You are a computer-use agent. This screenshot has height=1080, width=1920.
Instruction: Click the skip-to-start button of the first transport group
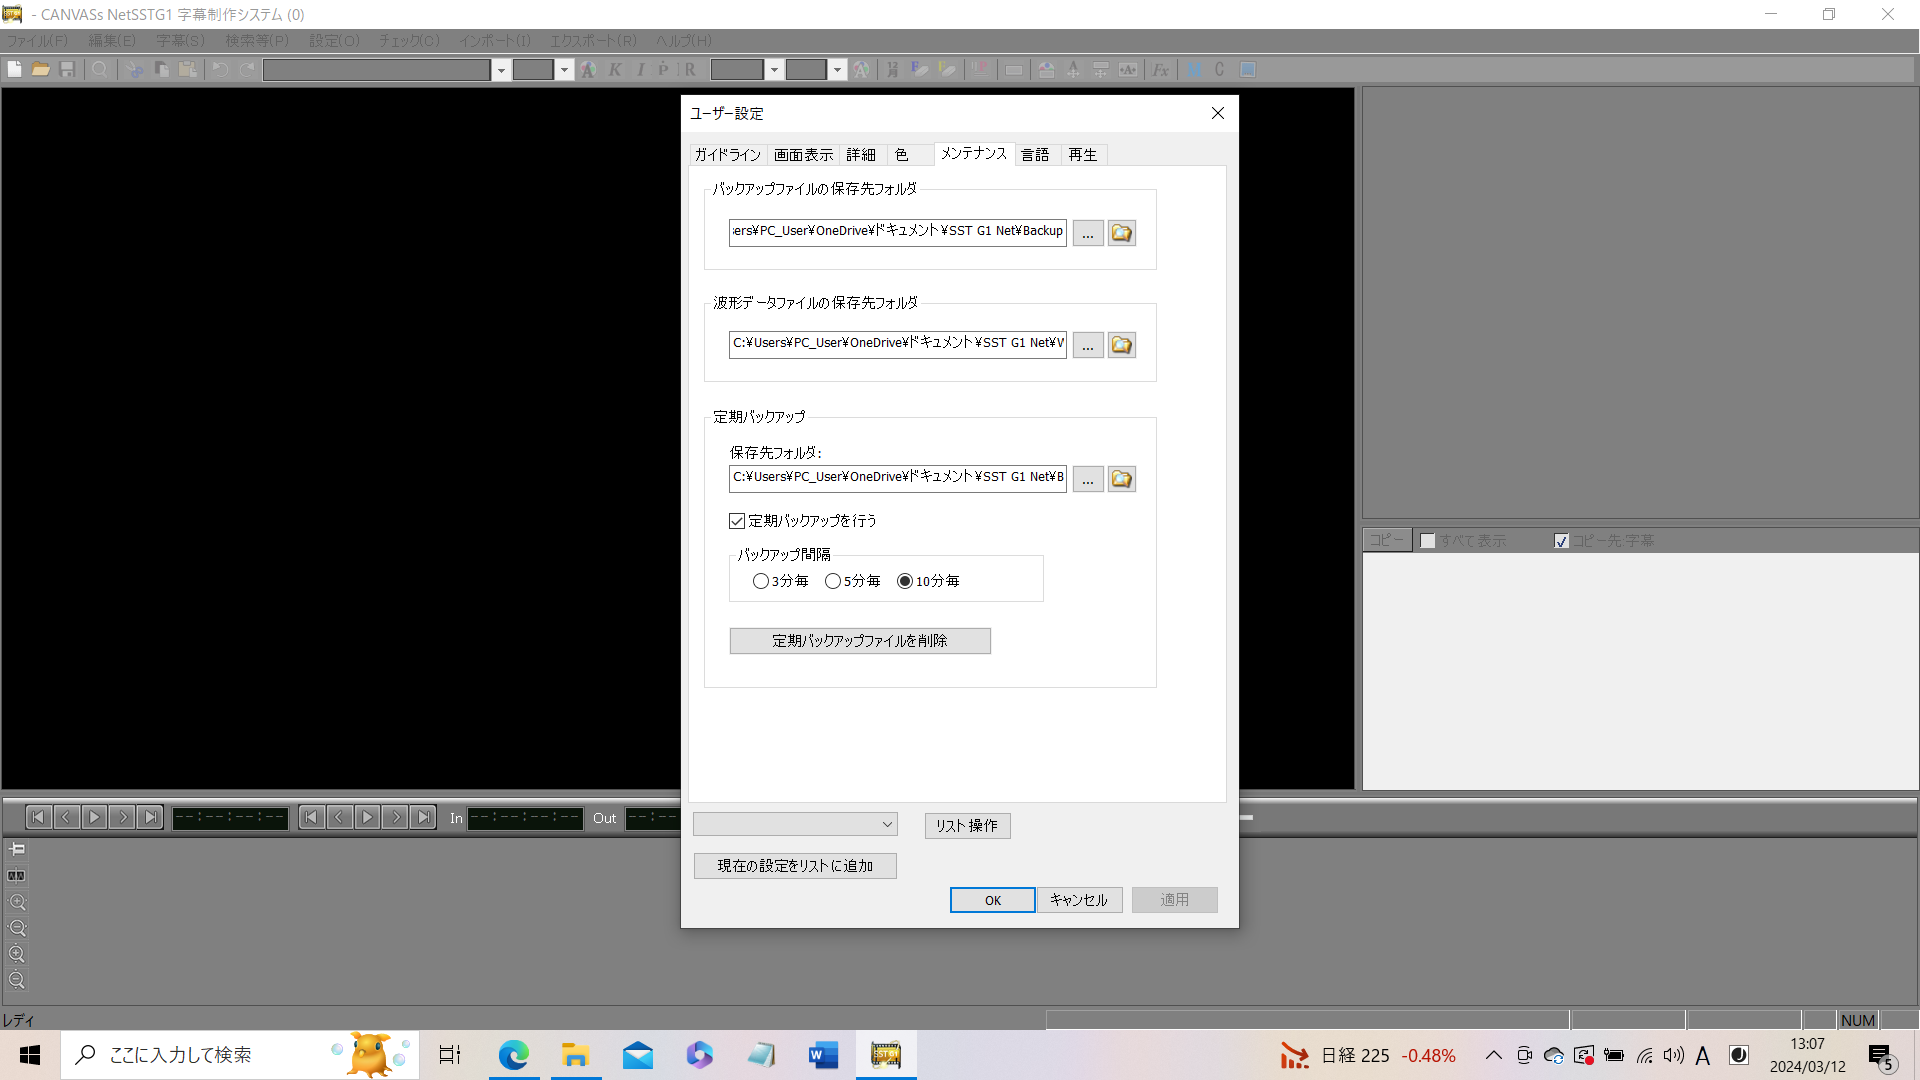click(x=38, y=818)
